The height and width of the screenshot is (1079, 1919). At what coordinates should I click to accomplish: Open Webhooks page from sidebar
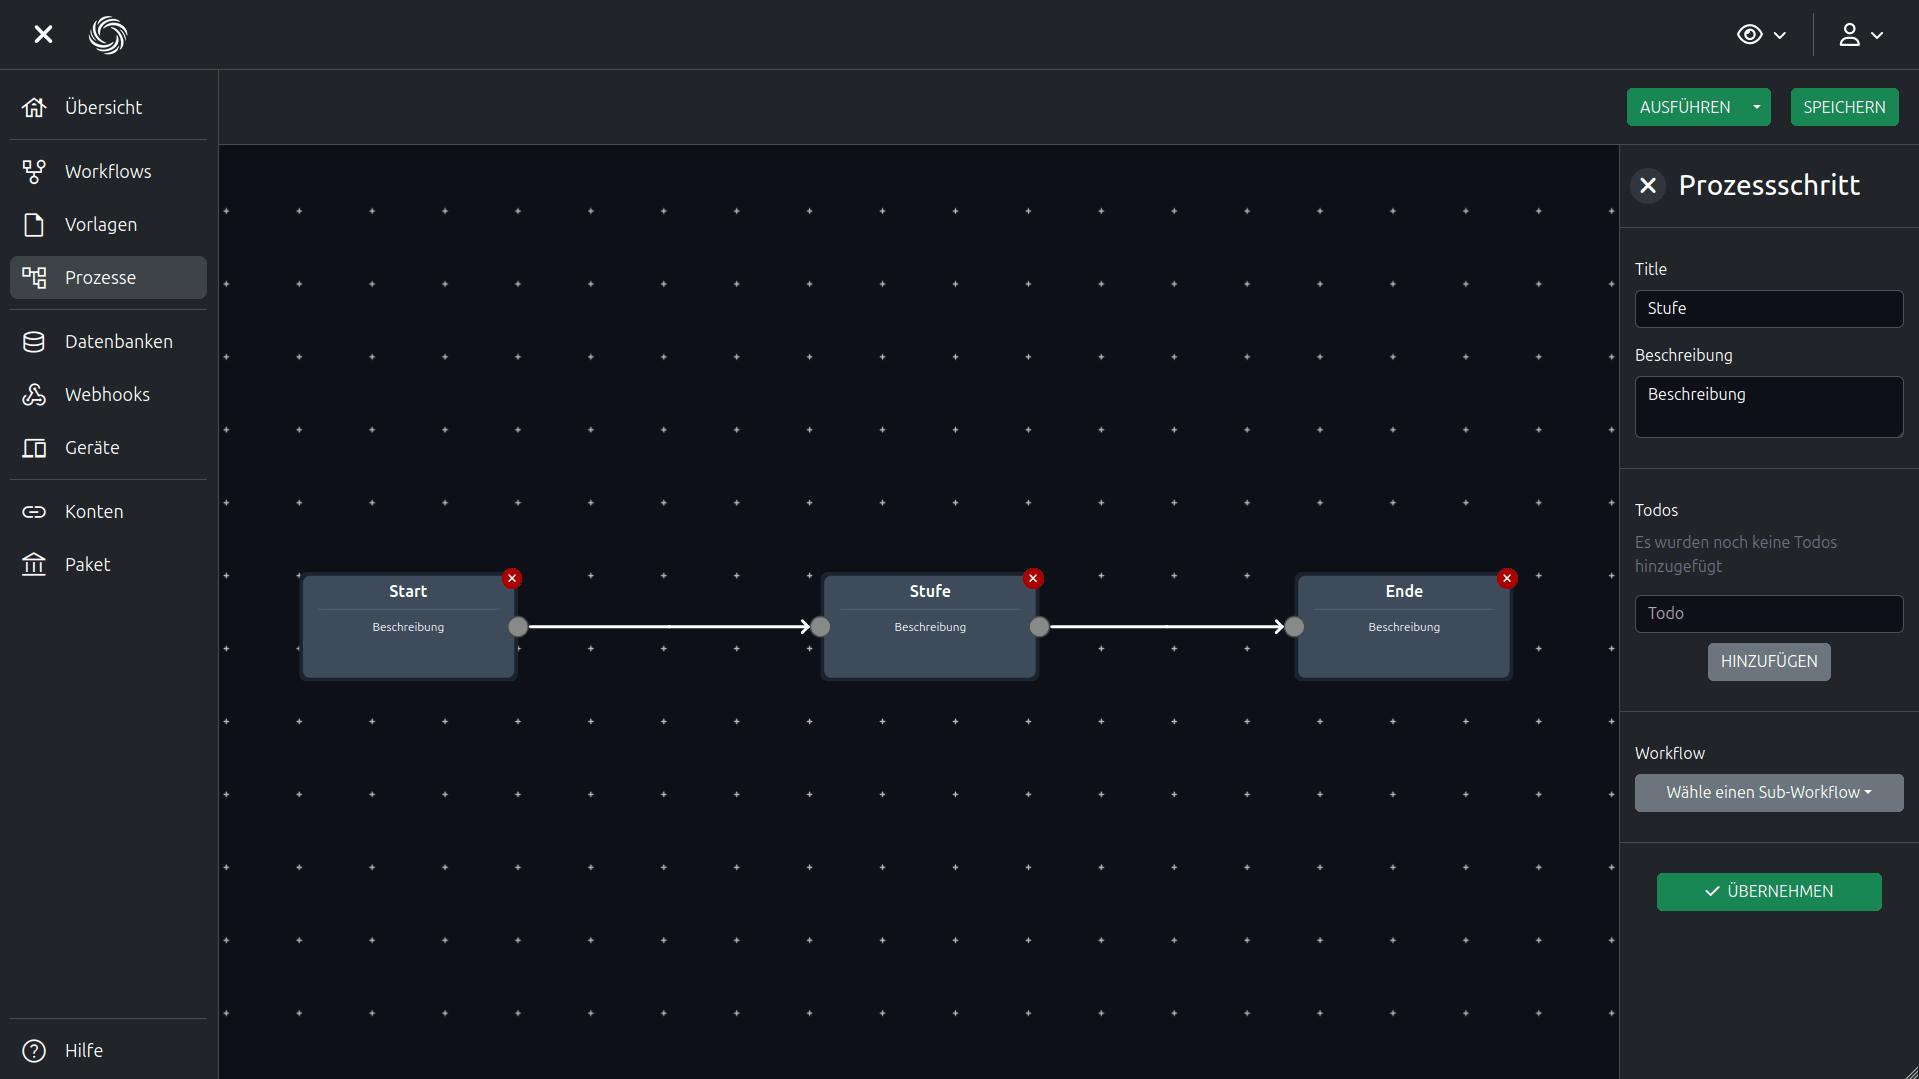click(107, 394)
